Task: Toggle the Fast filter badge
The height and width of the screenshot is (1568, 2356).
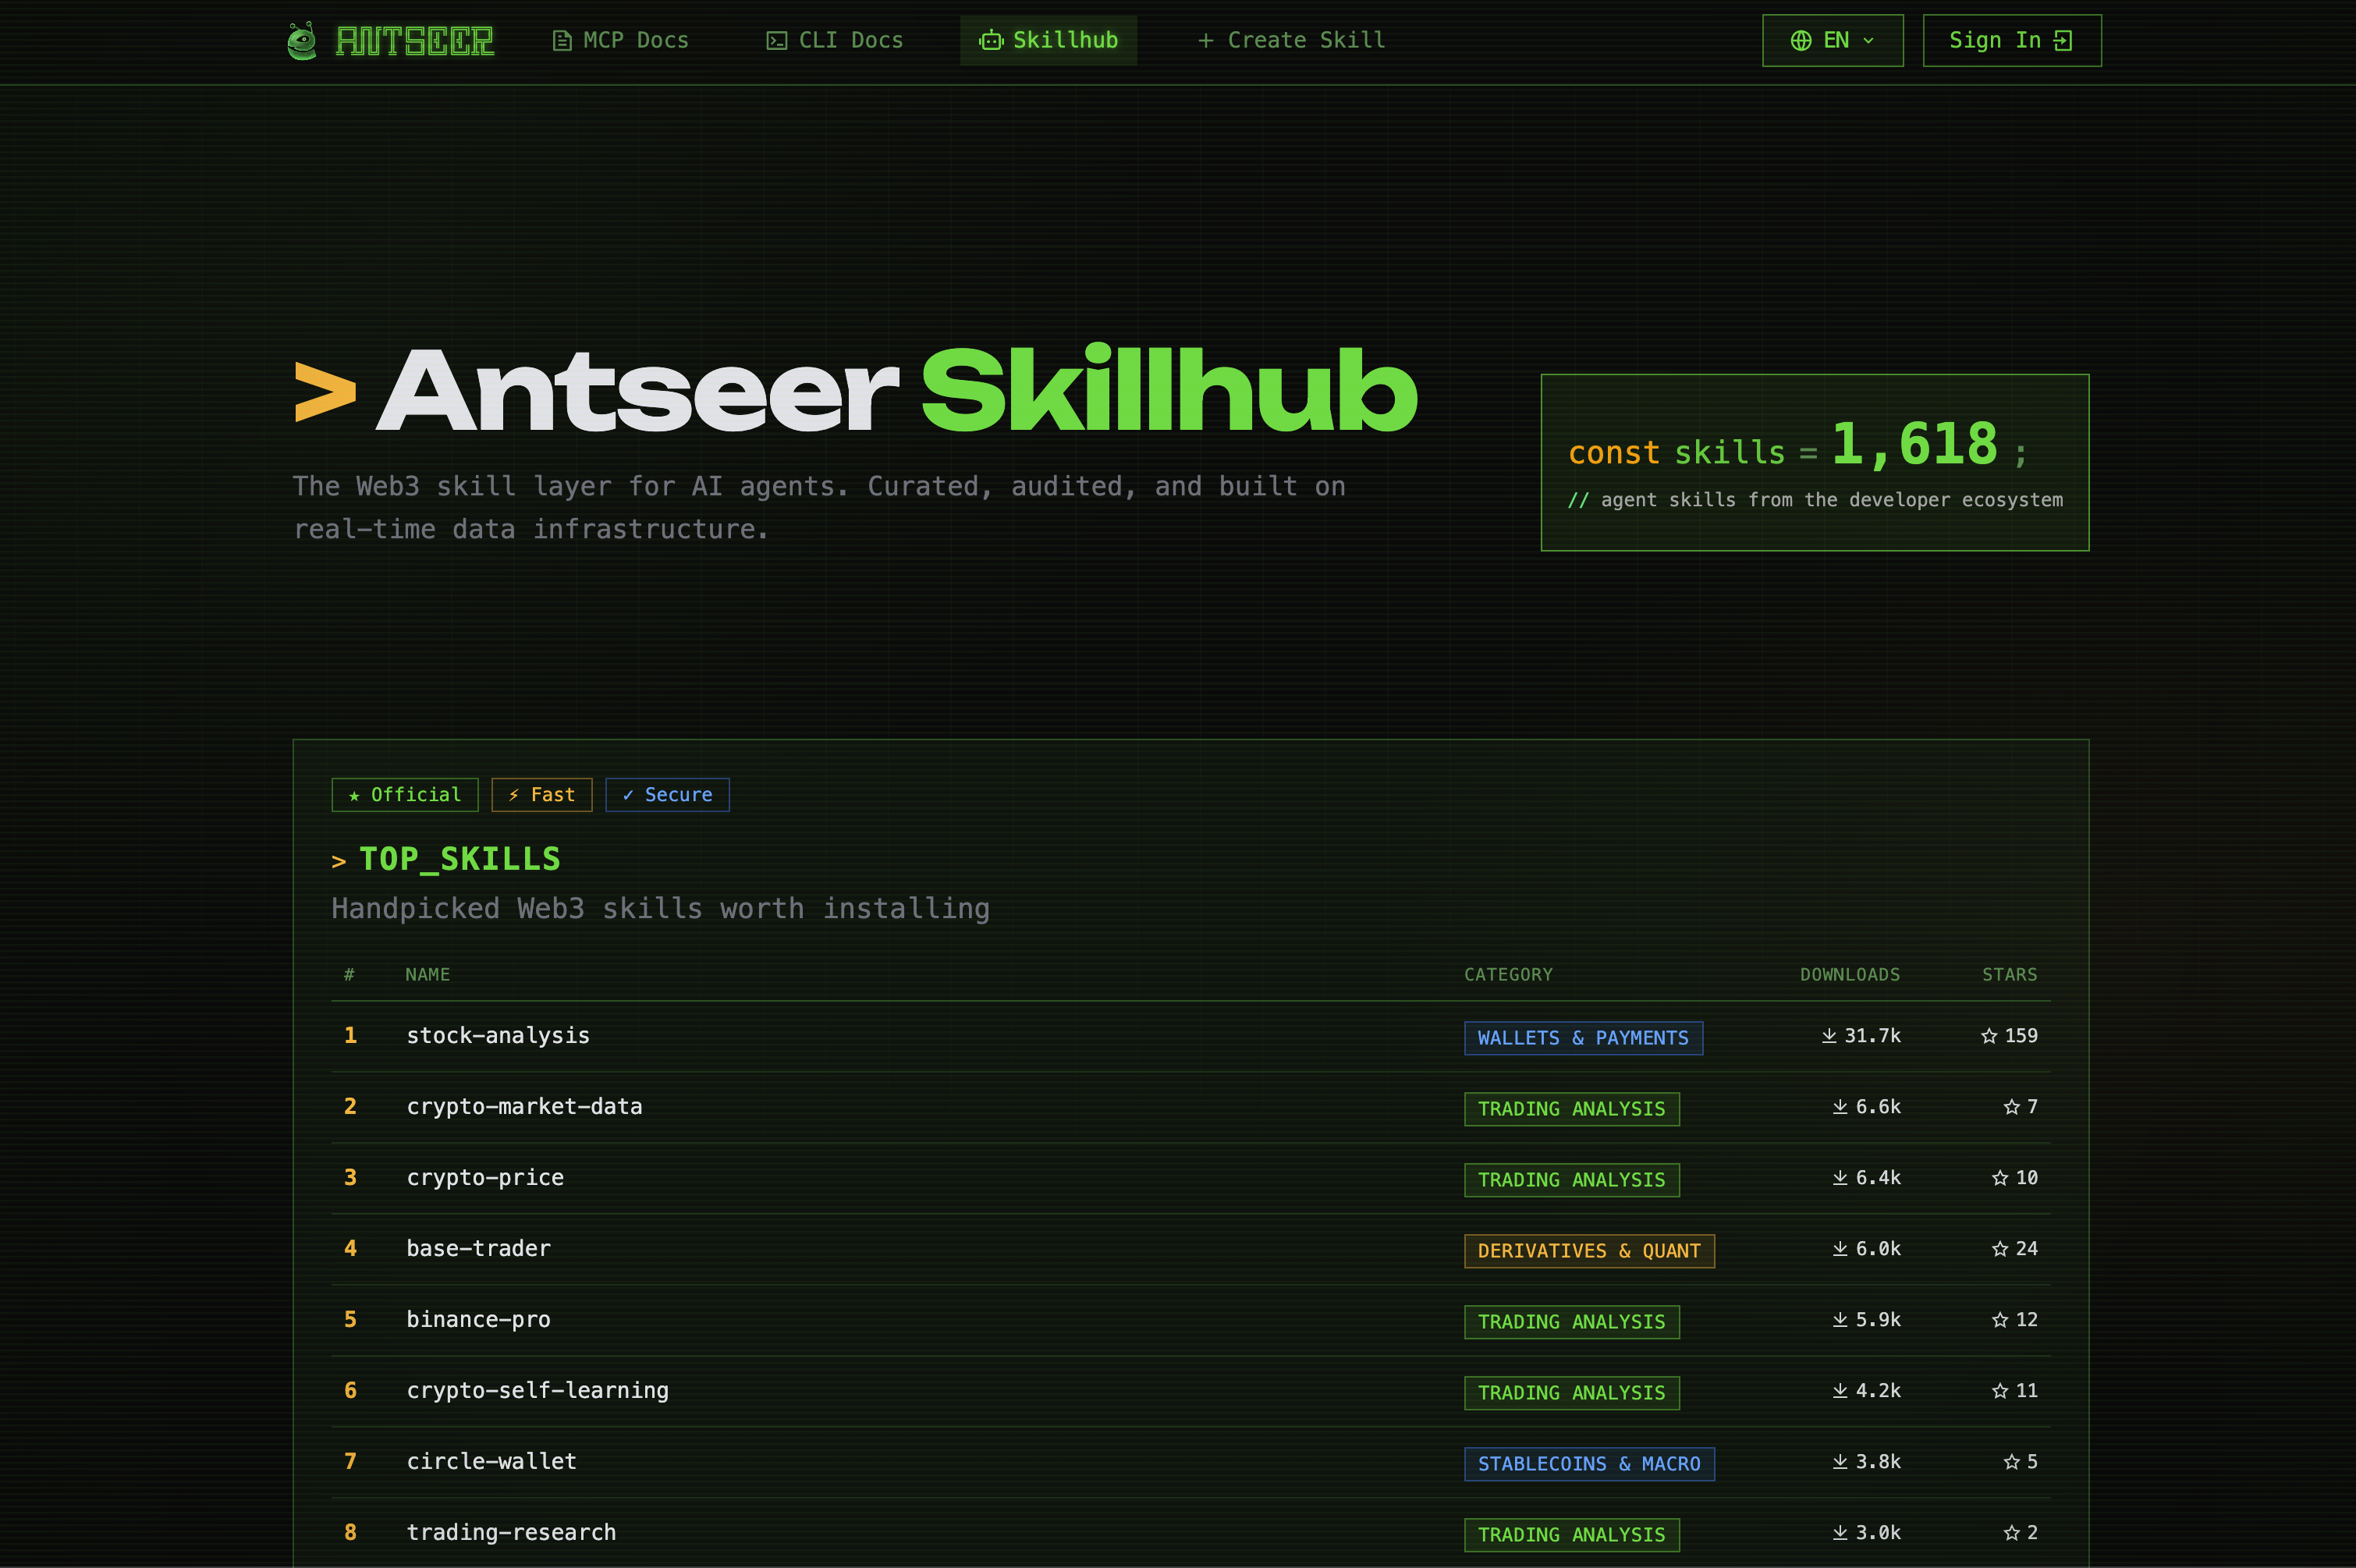Action: [x=542, y=794]
